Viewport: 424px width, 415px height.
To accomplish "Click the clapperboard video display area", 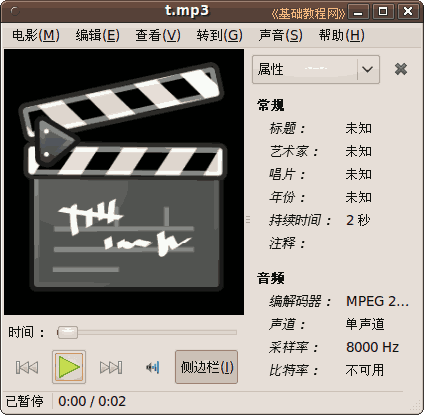I will click(124, 182).
